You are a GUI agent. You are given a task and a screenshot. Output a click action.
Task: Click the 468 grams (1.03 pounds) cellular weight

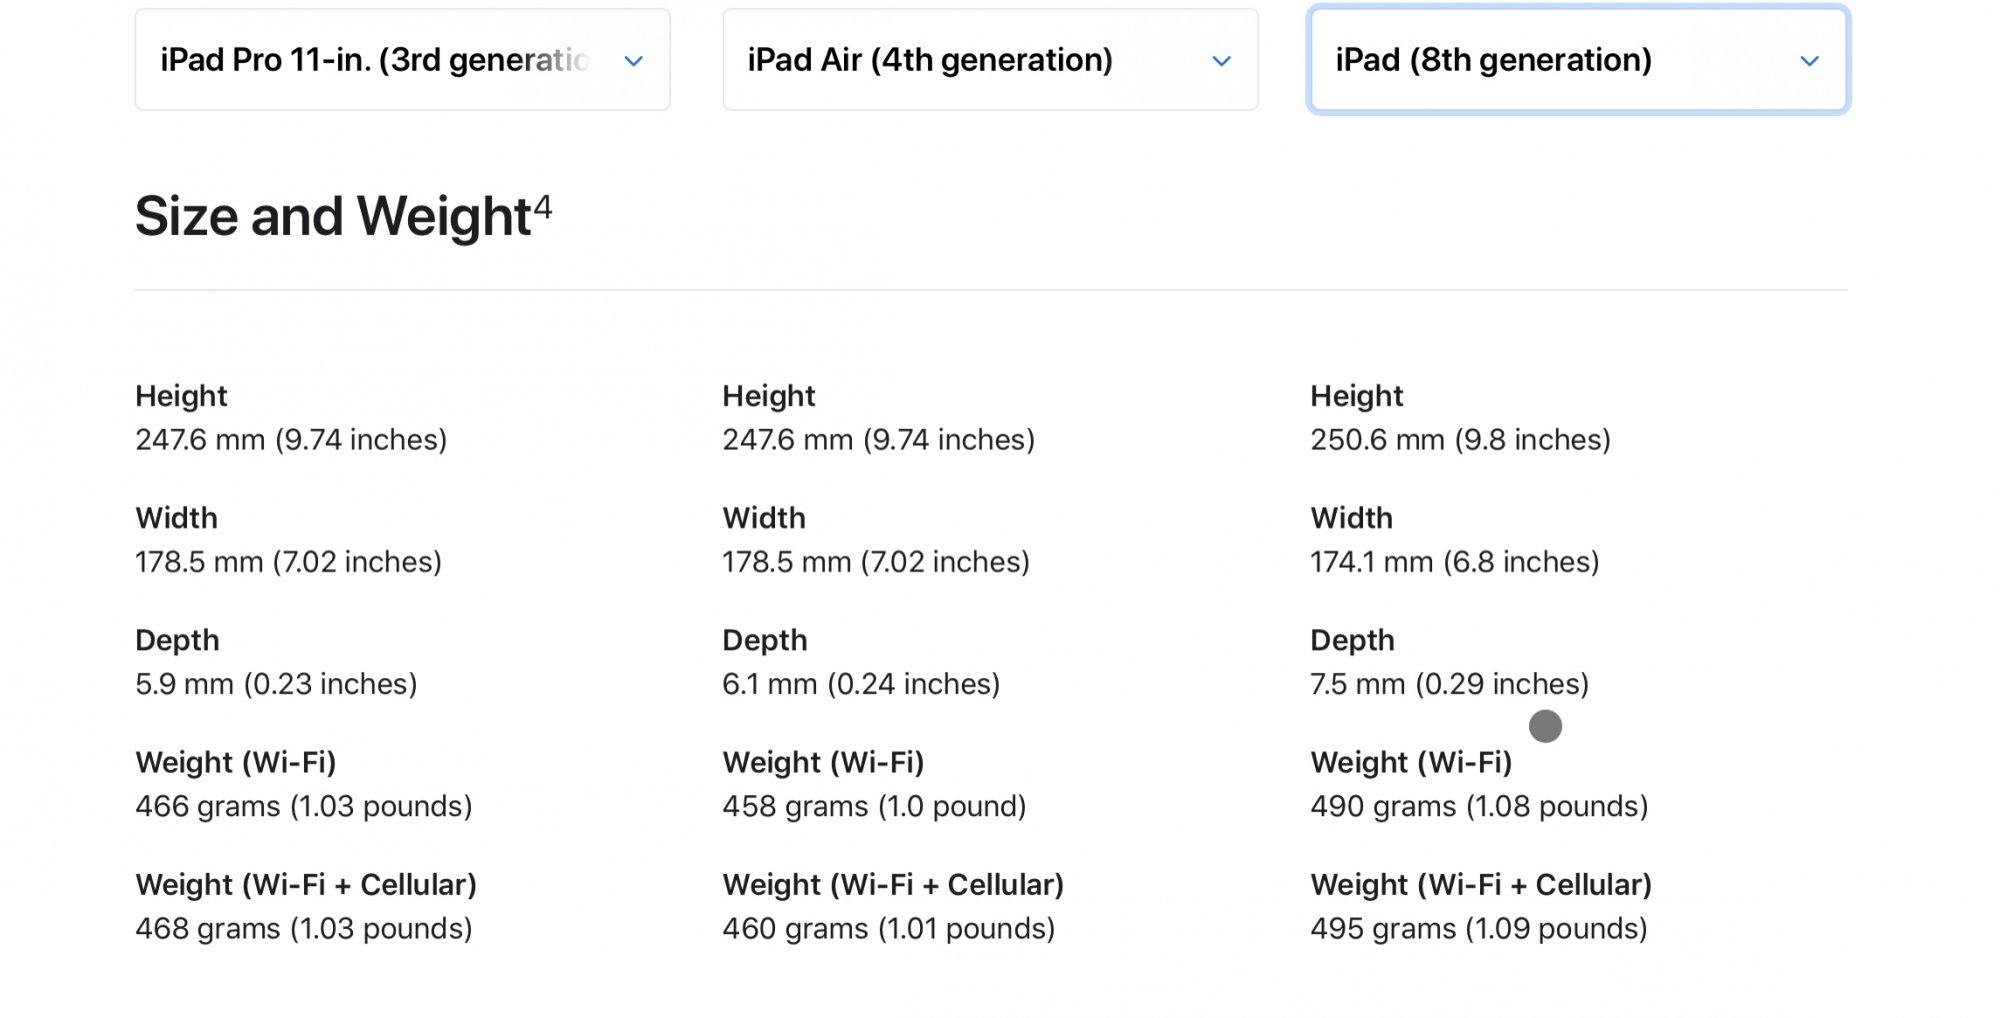click(304, 929)
